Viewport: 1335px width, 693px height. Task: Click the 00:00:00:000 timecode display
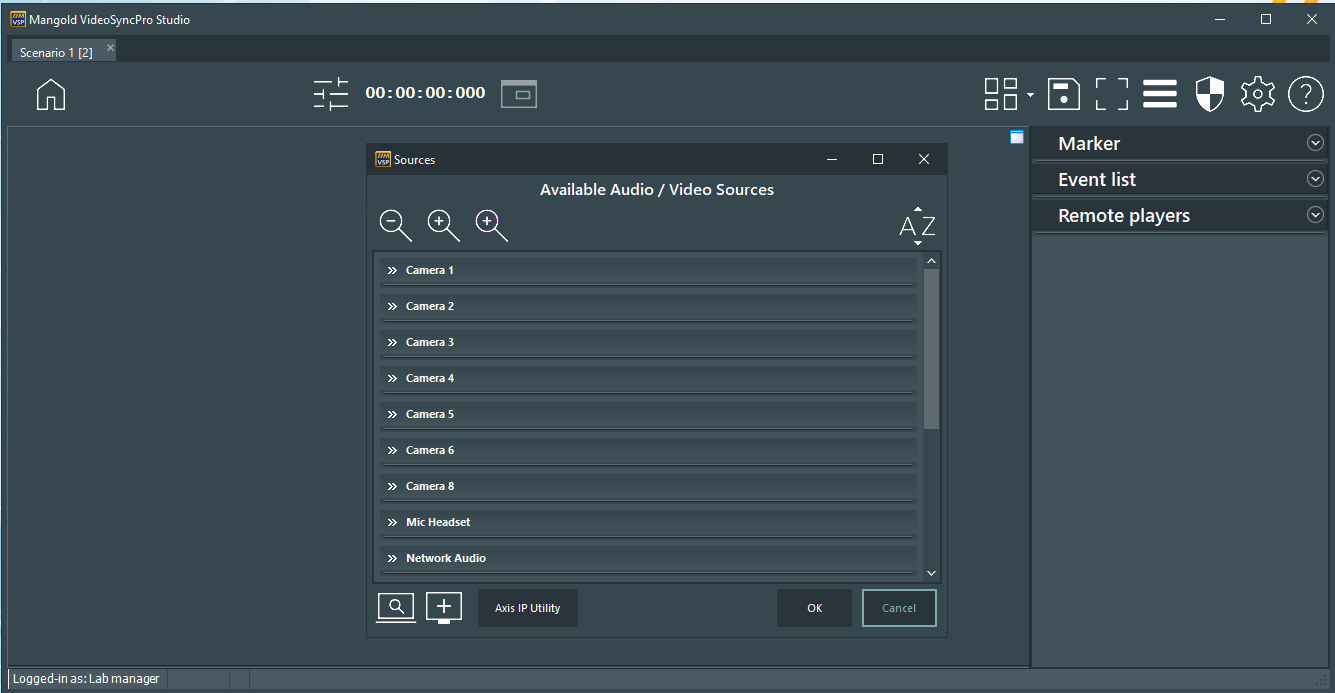pyautogui.click(x=425, y=93)
